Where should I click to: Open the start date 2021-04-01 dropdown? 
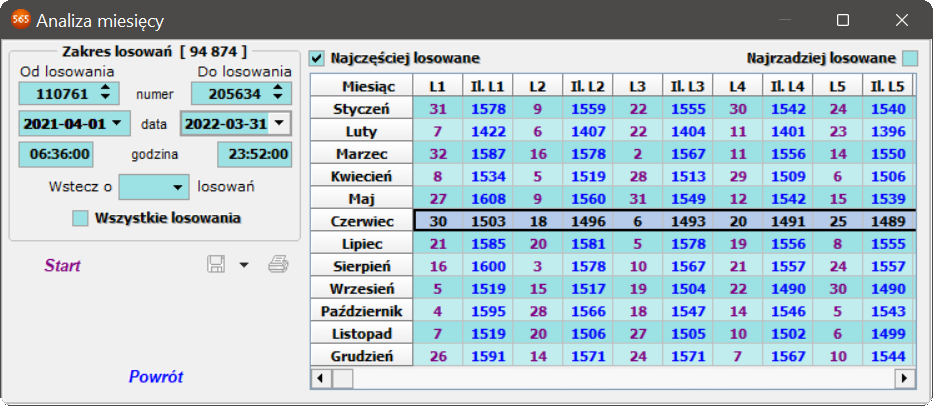point(117,123)
